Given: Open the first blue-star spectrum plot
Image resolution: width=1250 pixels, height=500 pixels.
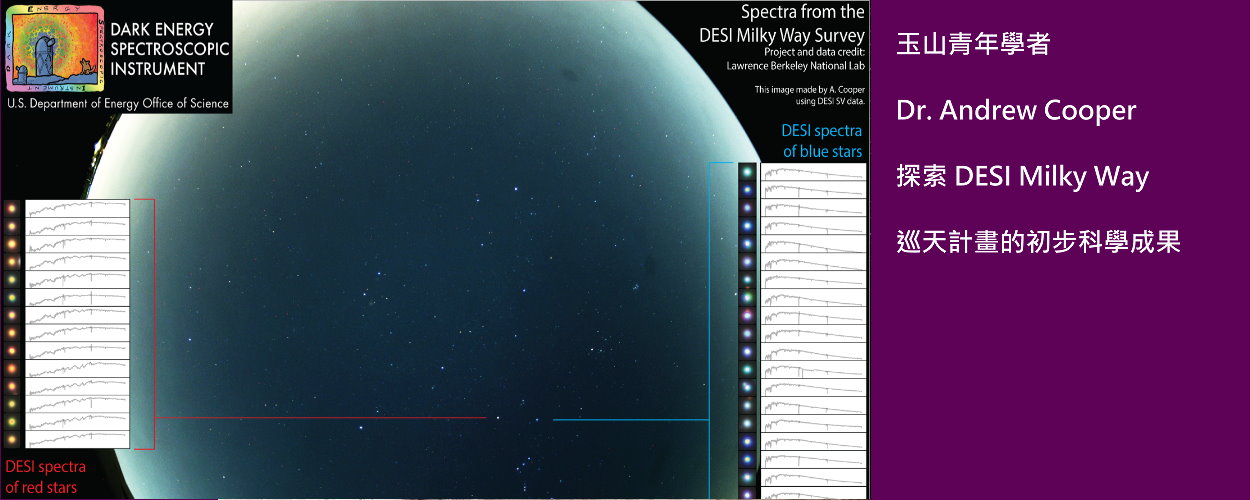Looking at the screenshot, I should [x=812, y=171].
